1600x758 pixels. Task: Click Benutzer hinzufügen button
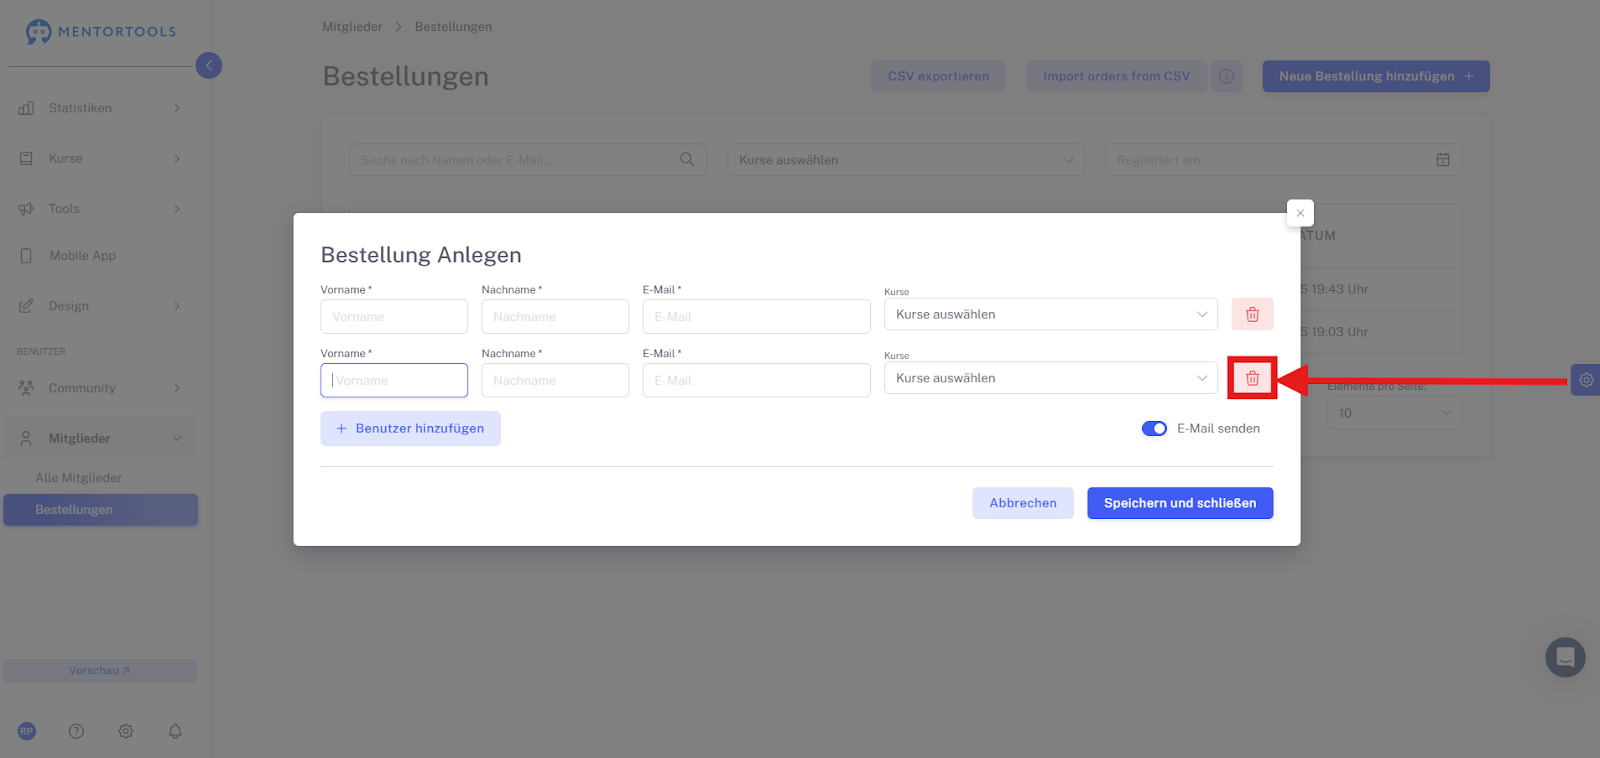(410, 428)
